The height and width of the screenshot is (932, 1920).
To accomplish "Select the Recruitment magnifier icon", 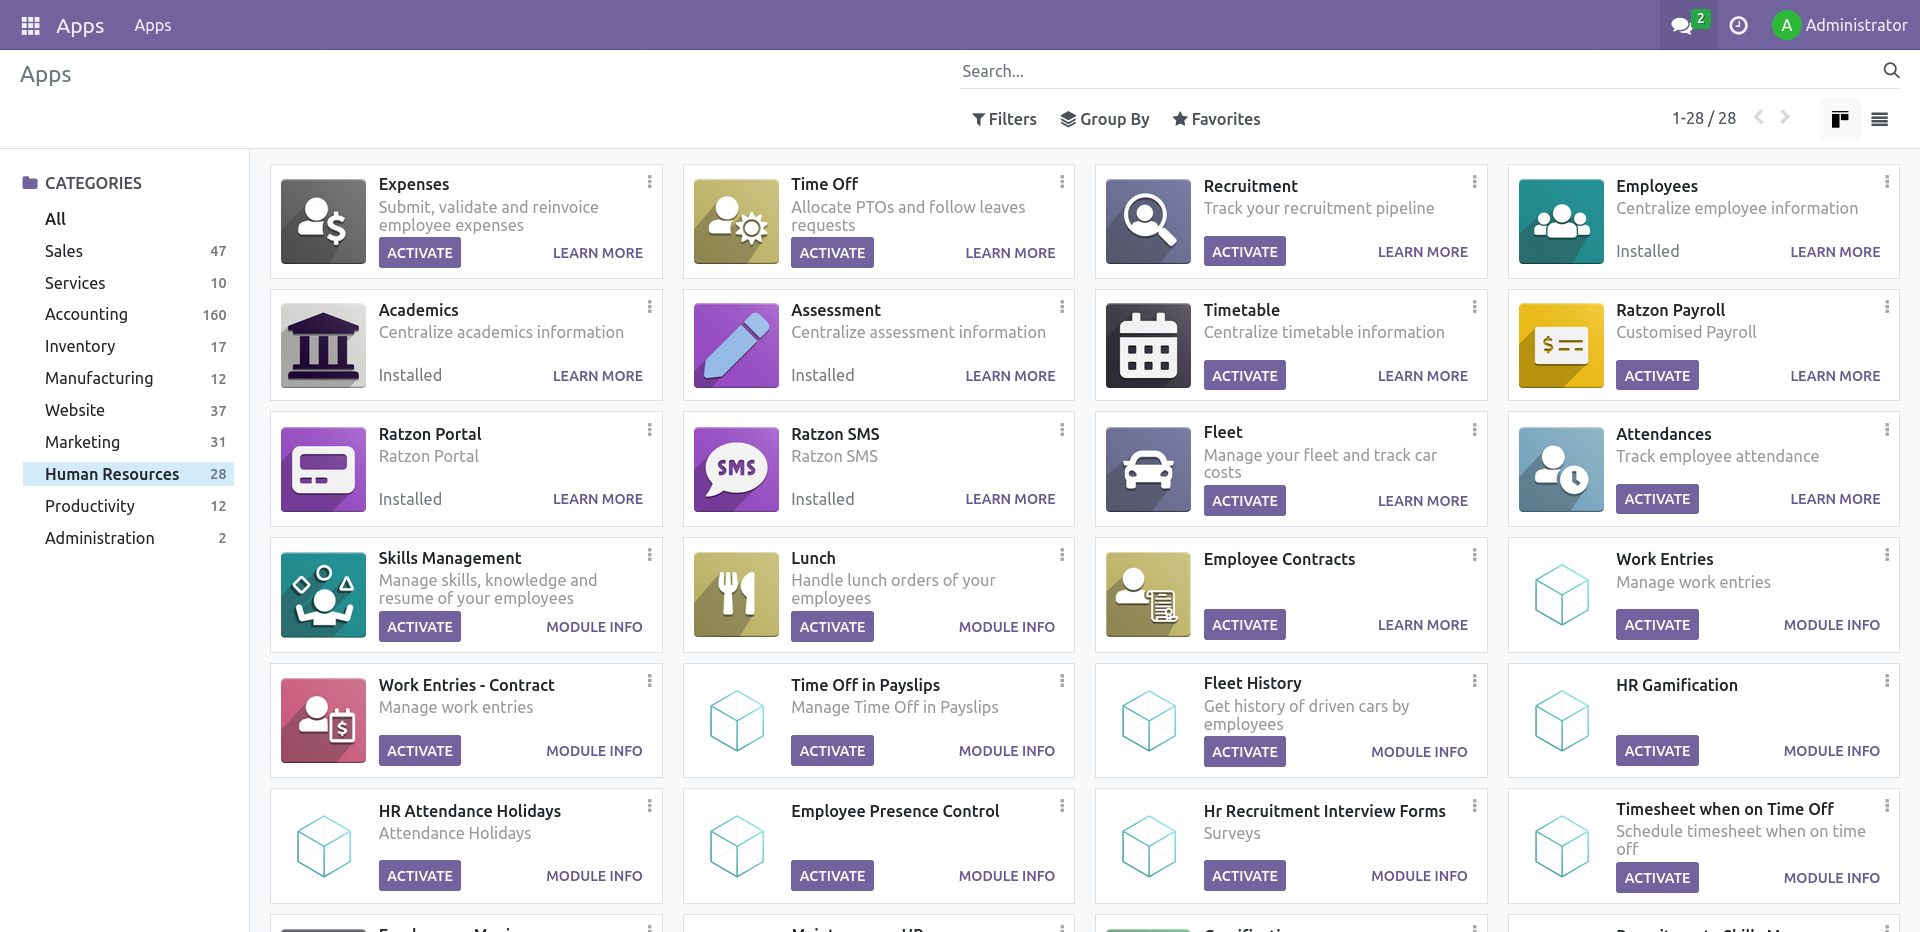I will pos(1147,221).
